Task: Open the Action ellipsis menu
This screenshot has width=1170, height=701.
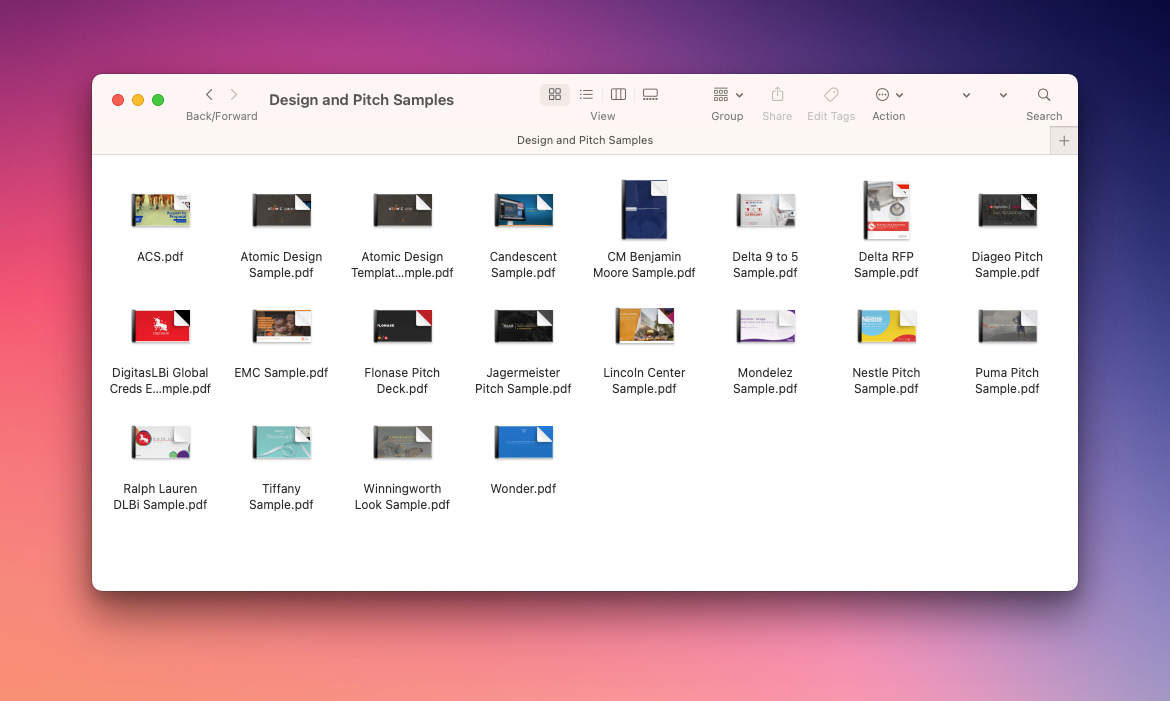Action: (x=882, y=95)
